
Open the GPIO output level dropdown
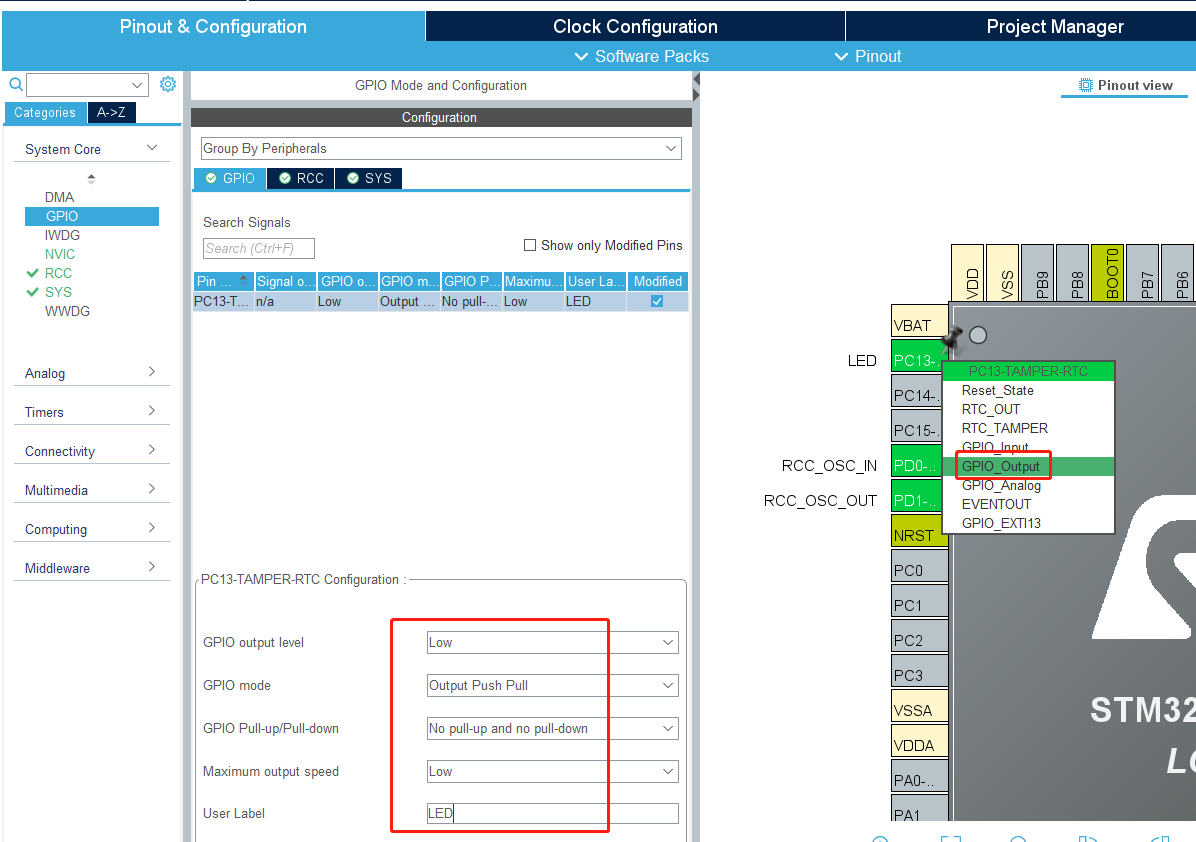point(552,642)
